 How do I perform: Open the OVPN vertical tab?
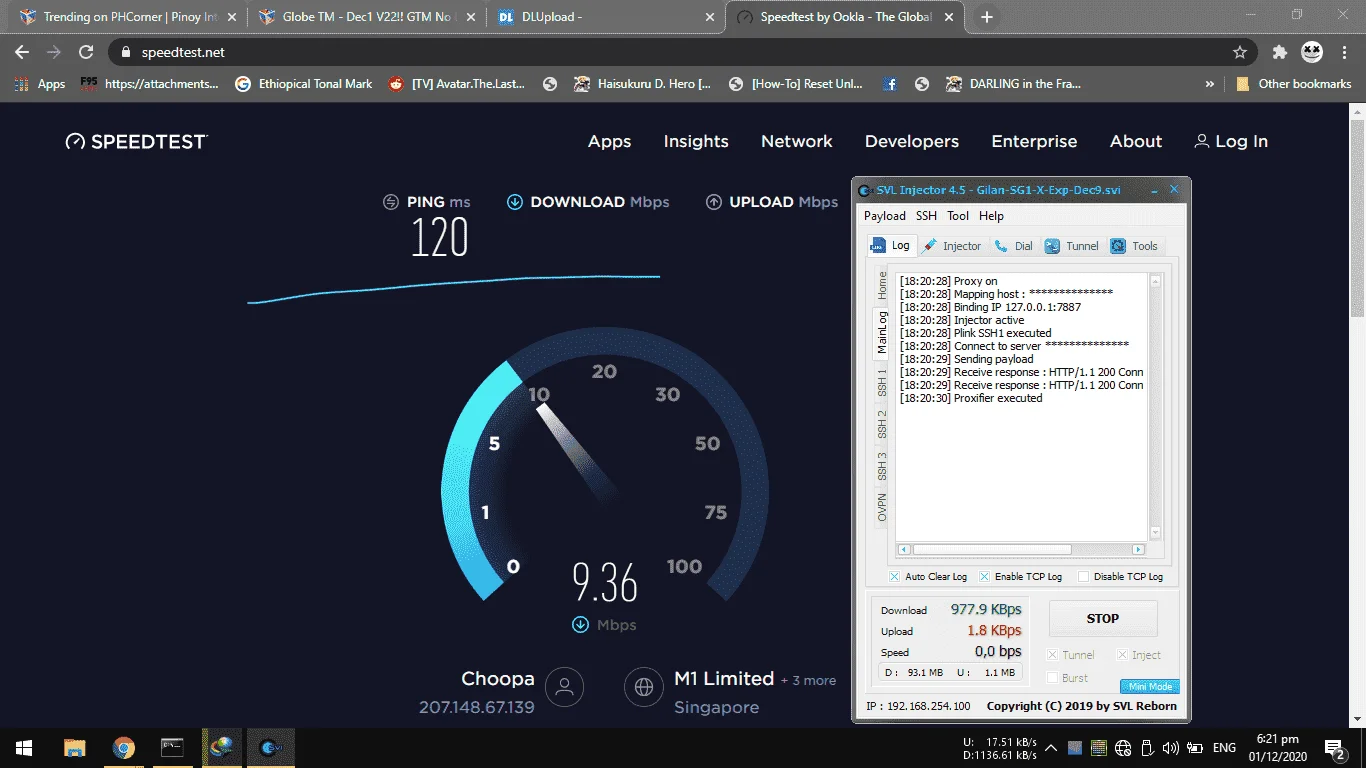click(882, 507)
